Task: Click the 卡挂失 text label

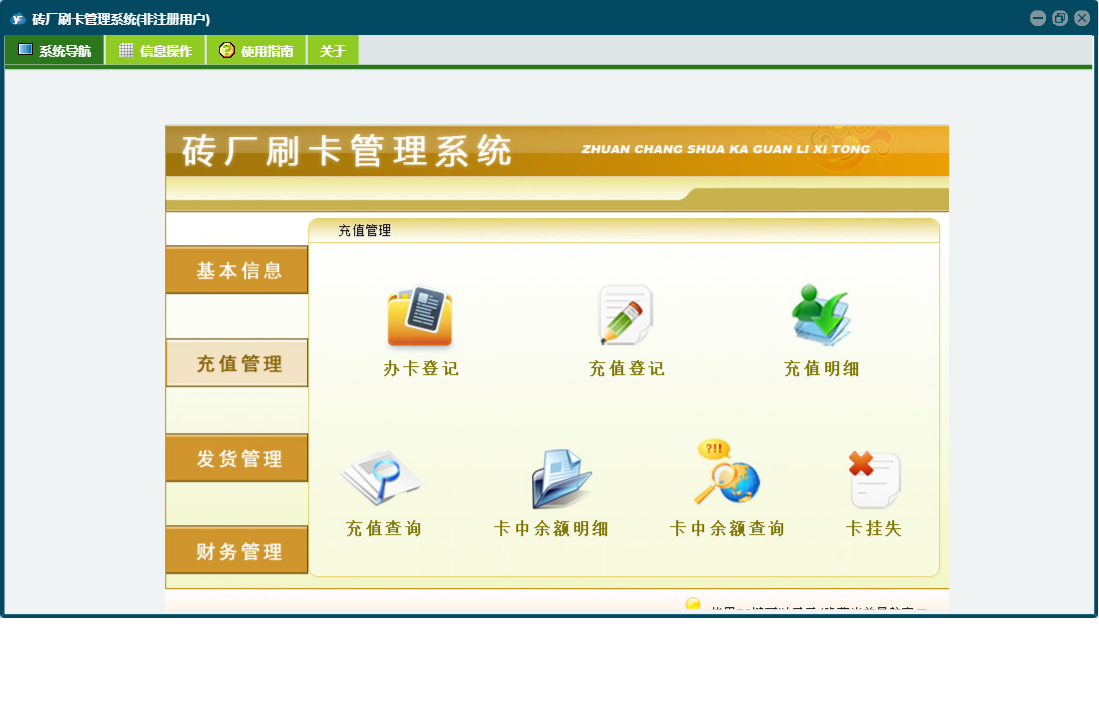Action: 873,528
